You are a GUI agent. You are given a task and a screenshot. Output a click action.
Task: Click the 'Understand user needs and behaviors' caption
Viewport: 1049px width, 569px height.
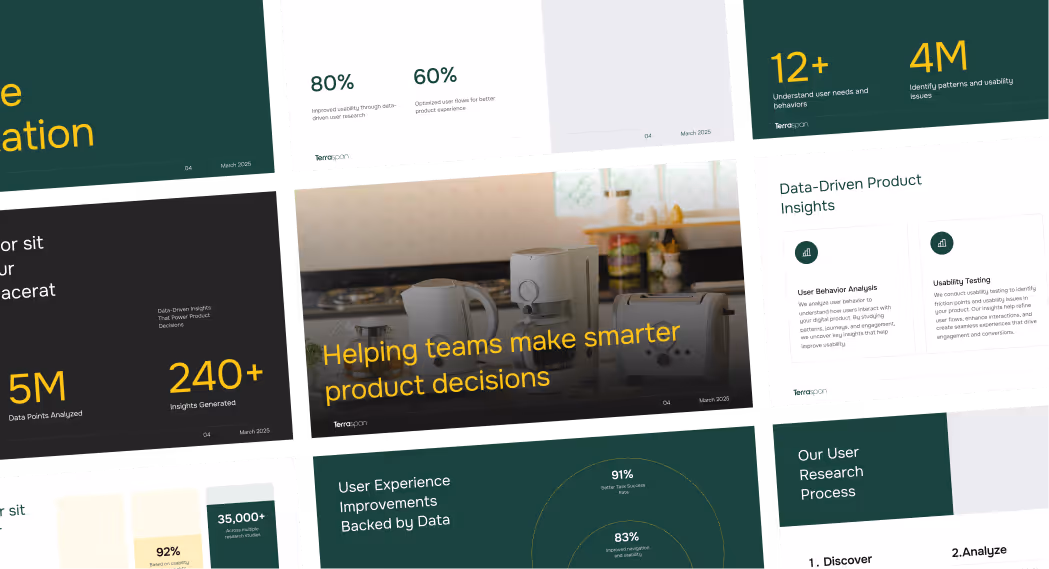(820, 98)
